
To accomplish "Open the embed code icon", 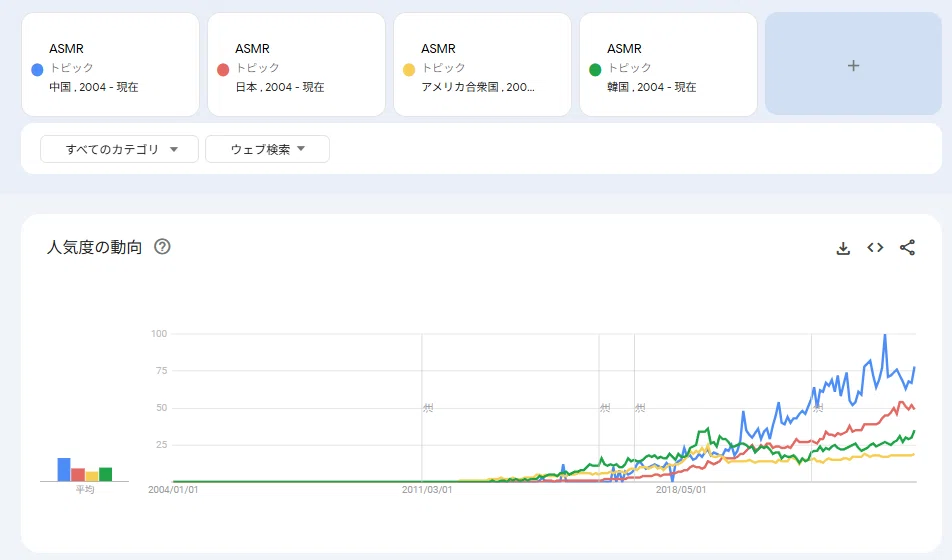I will tap(875, 247).
